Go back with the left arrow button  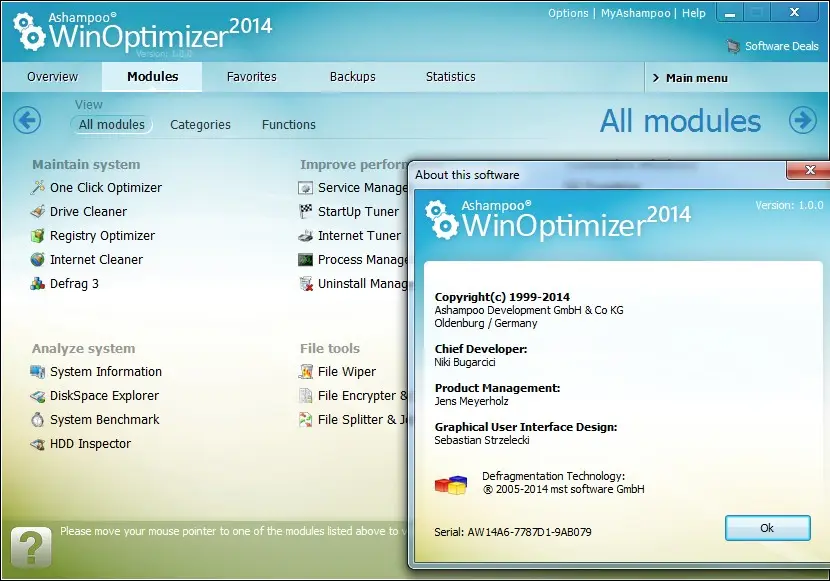coord(27,120)
